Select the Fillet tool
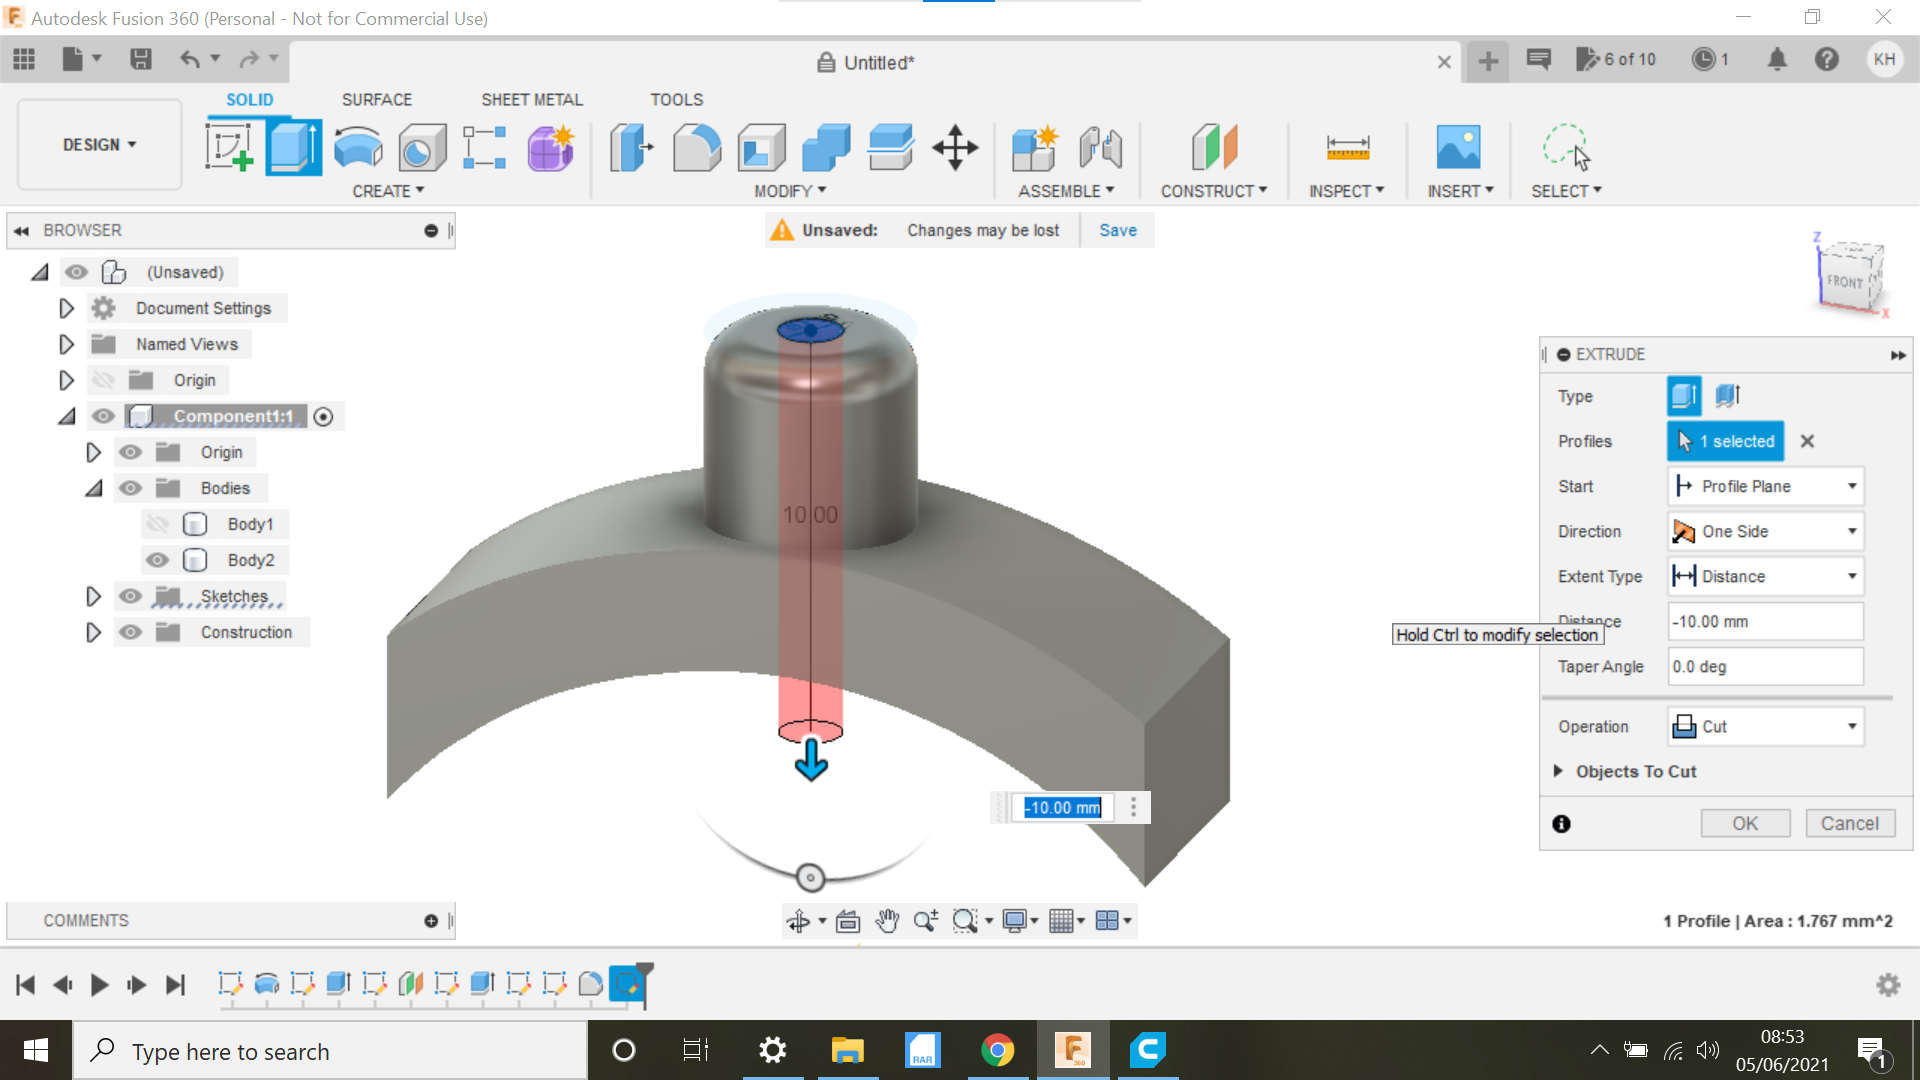Image resolution: width=1920 pixels, height=1080 pixels. click(697, 147)
